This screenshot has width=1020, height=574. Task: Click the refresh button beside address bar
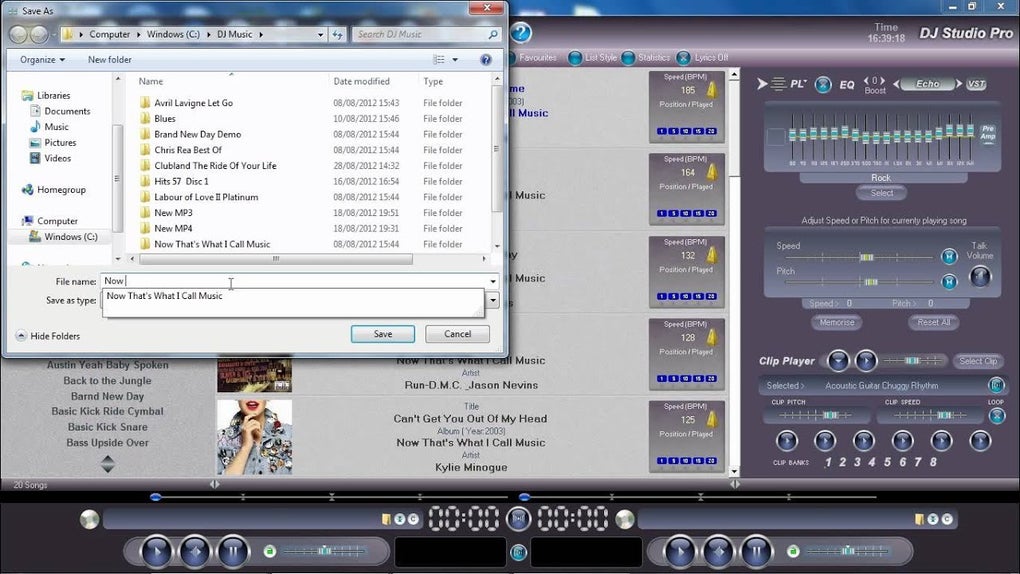click(x=337, y=34)
